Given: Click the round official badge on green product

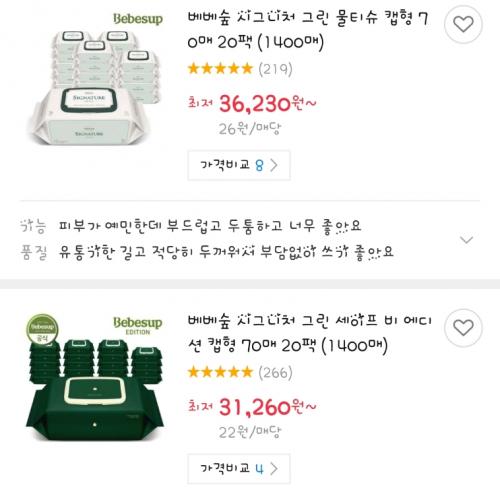Looking at the screenshot, I should click(42, 329).
